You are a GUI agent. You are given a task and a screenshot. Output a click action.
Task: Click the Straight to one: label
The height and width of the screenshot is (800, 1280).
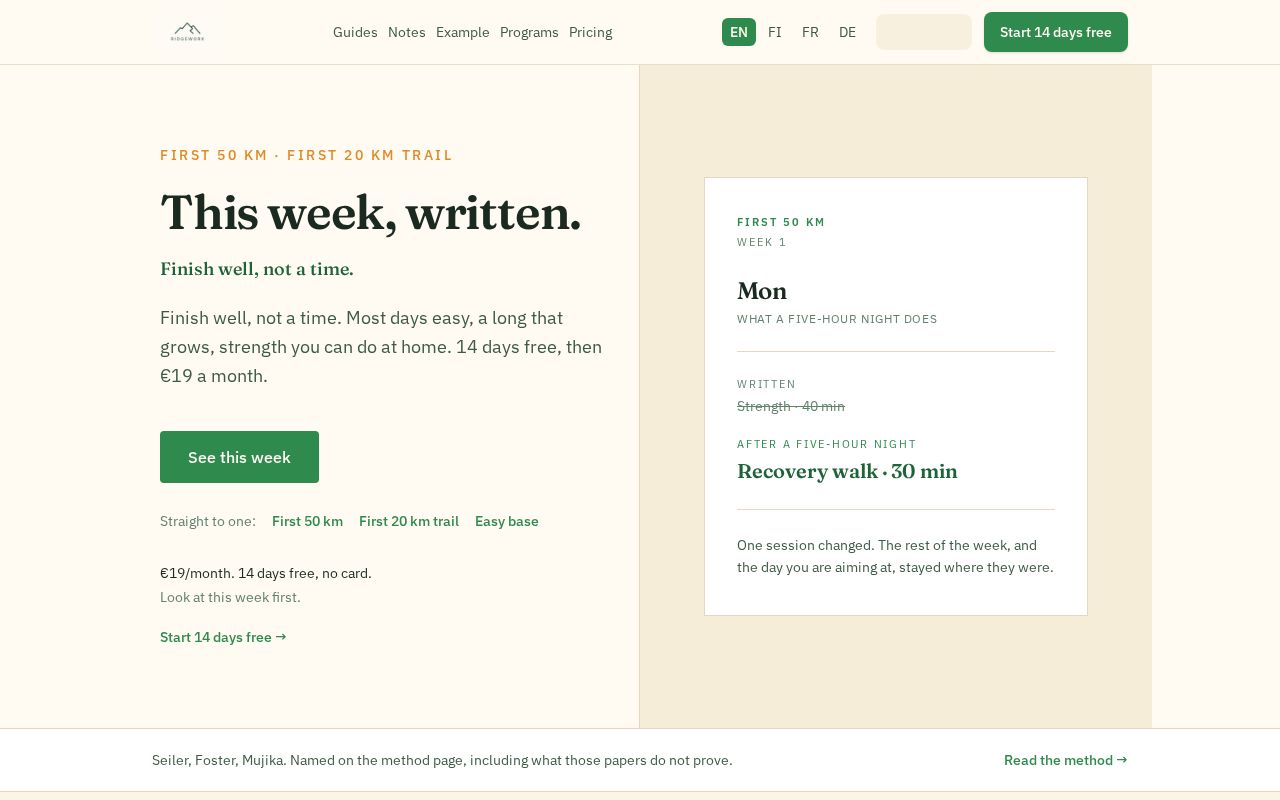click(208, 521)
